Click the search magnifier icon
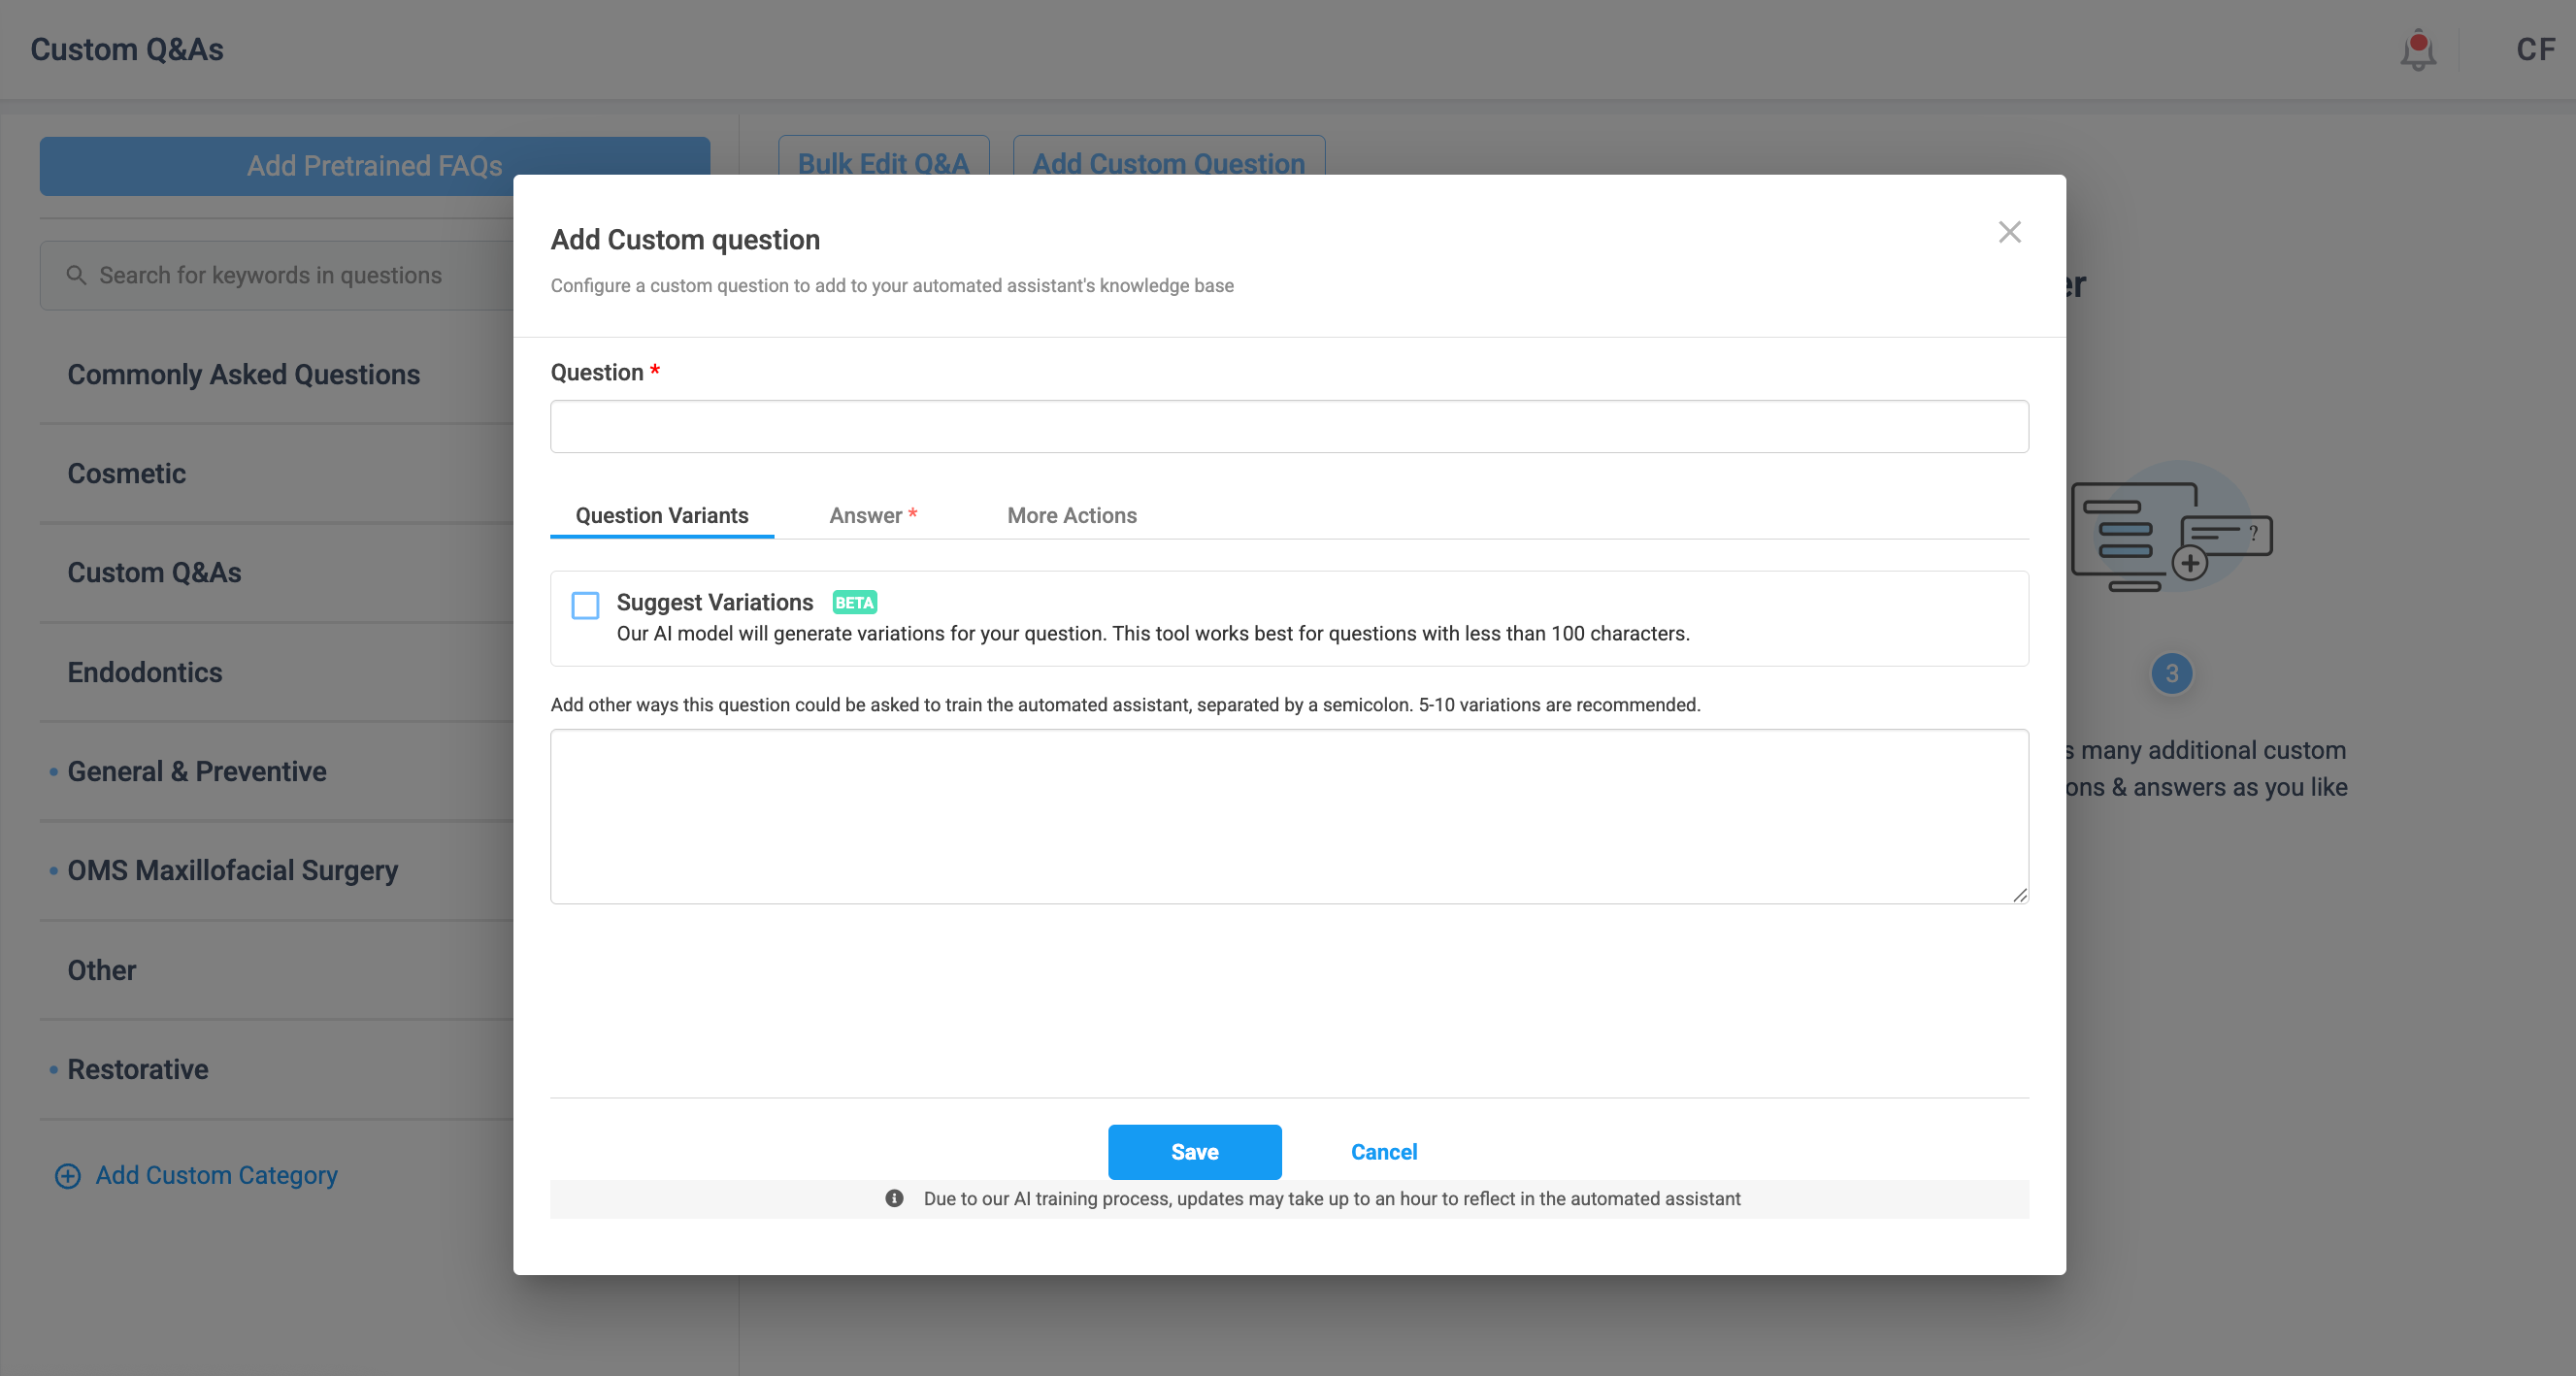This screenshot has height=1376, width=2576. tap(76, 275)
